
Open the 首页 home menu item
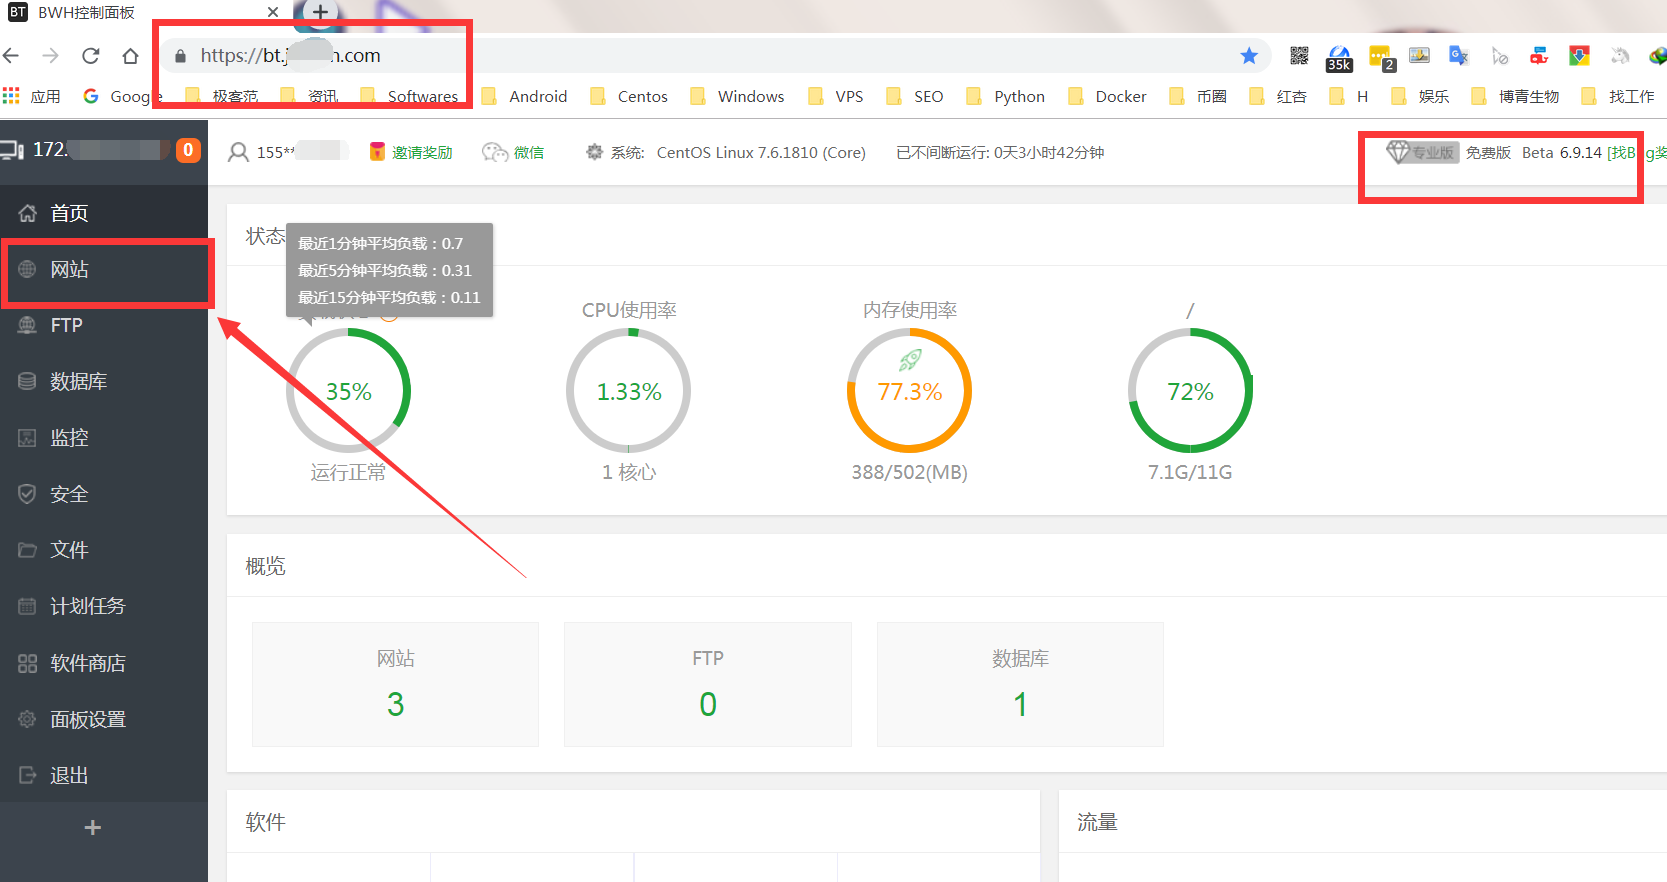[x=104, y=213]
